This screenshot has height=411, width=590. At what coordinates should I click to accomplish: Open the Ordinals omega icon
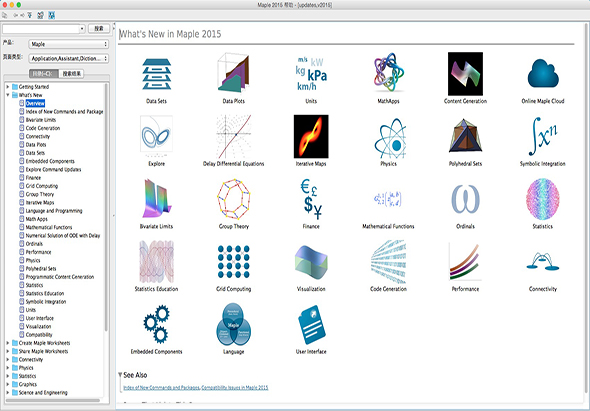tap(465, 199)
